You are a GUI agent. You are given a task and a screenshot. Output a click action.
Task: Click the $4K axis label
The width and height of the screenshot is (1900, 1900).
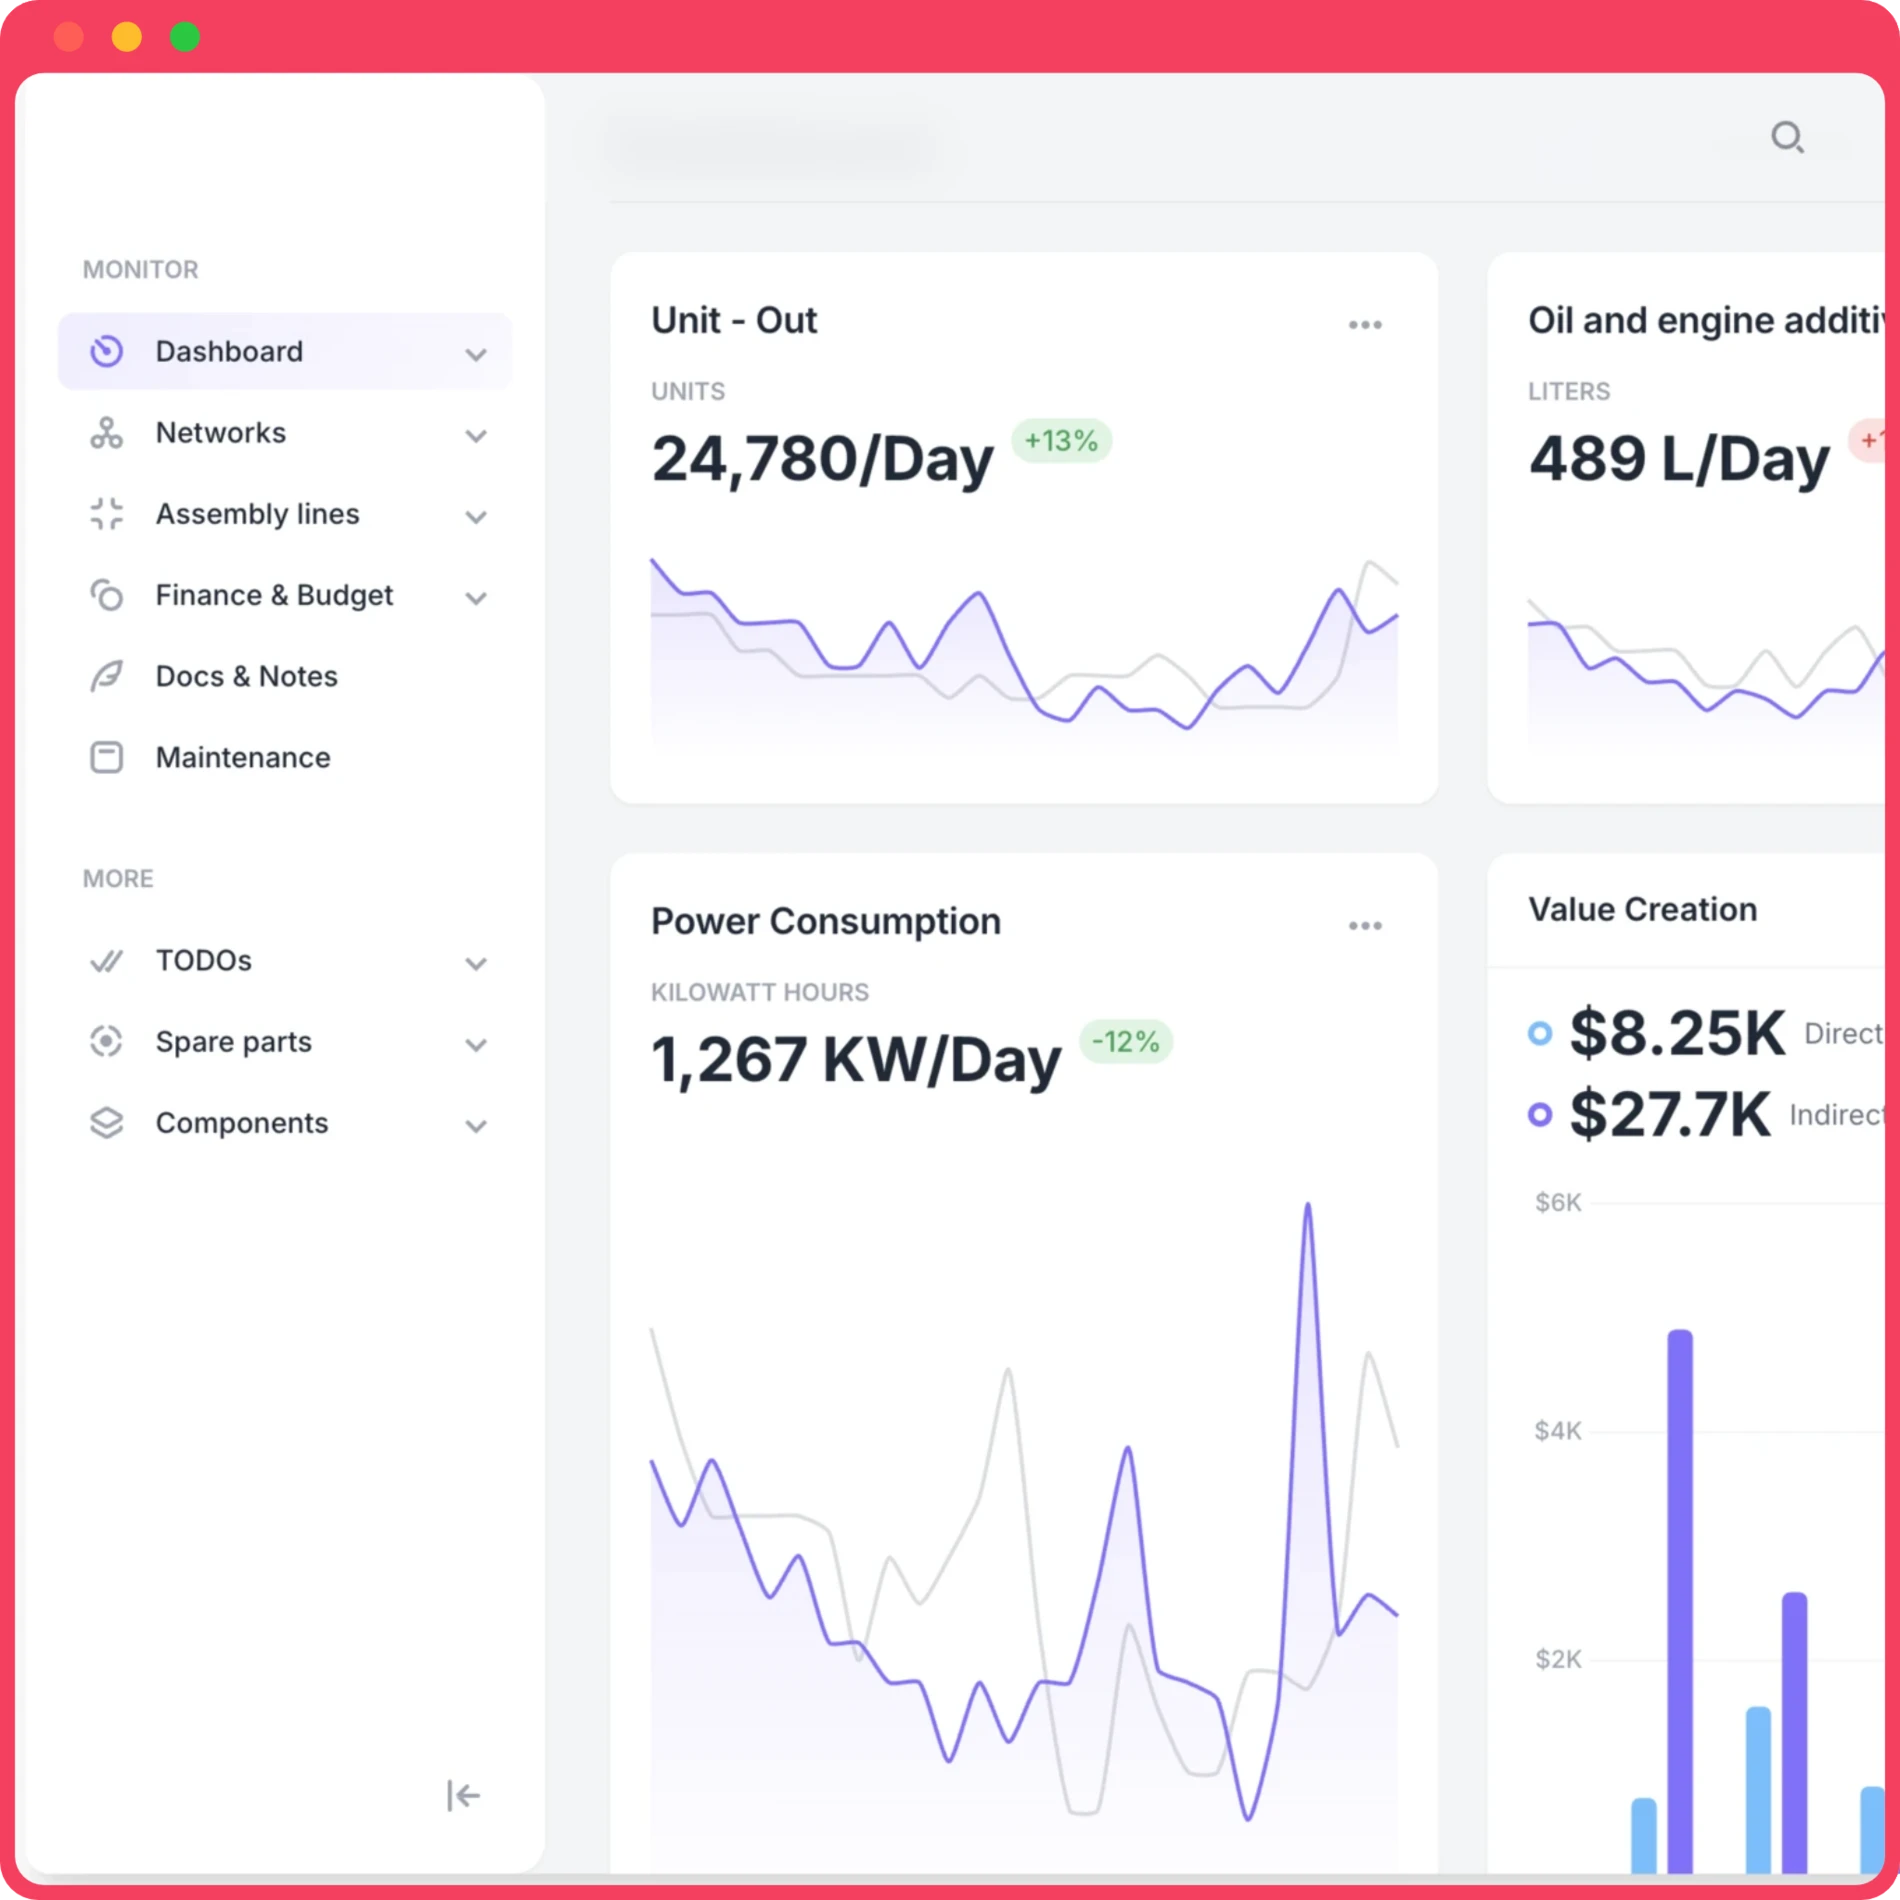[1558, 1431]
